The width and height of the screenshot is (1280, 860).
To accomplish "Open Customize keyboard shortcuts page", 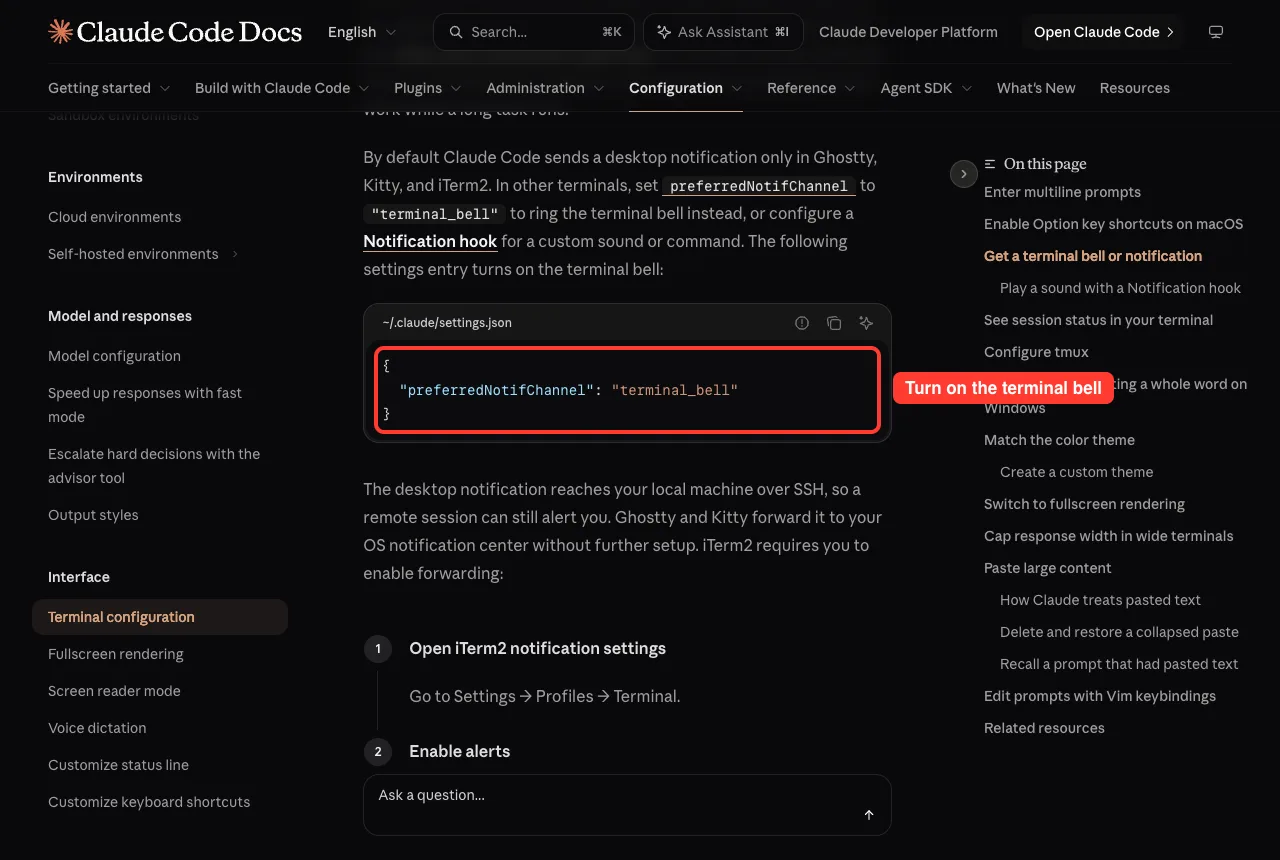I will click(149, 802).
